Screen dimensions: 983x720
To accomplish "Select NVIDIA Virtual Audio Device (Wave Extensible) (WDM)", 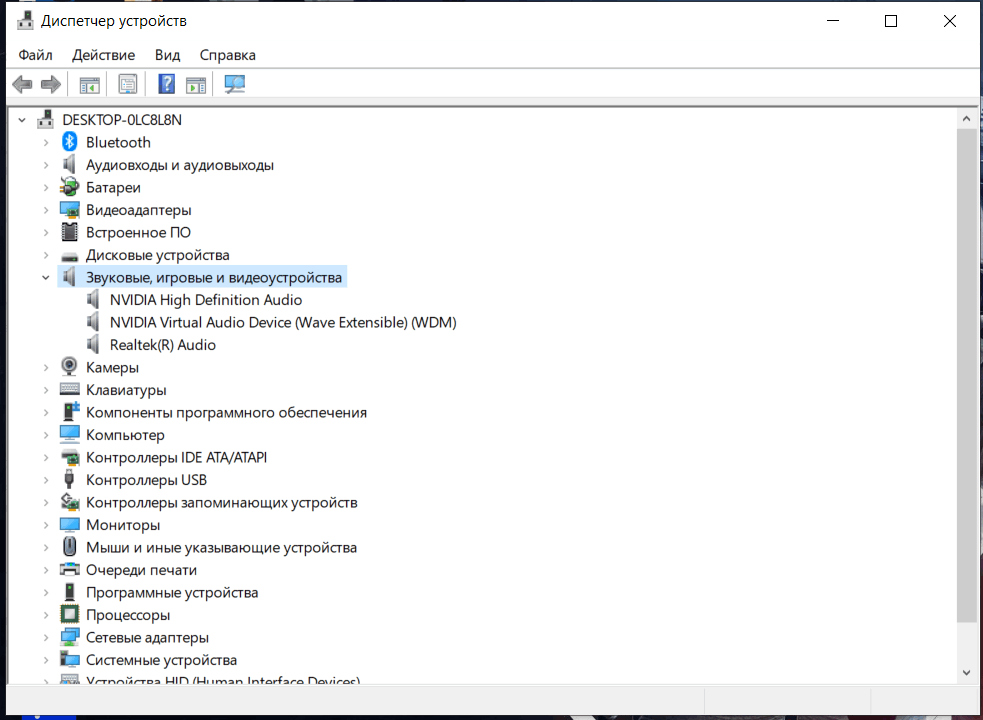I will click(283, 322).
